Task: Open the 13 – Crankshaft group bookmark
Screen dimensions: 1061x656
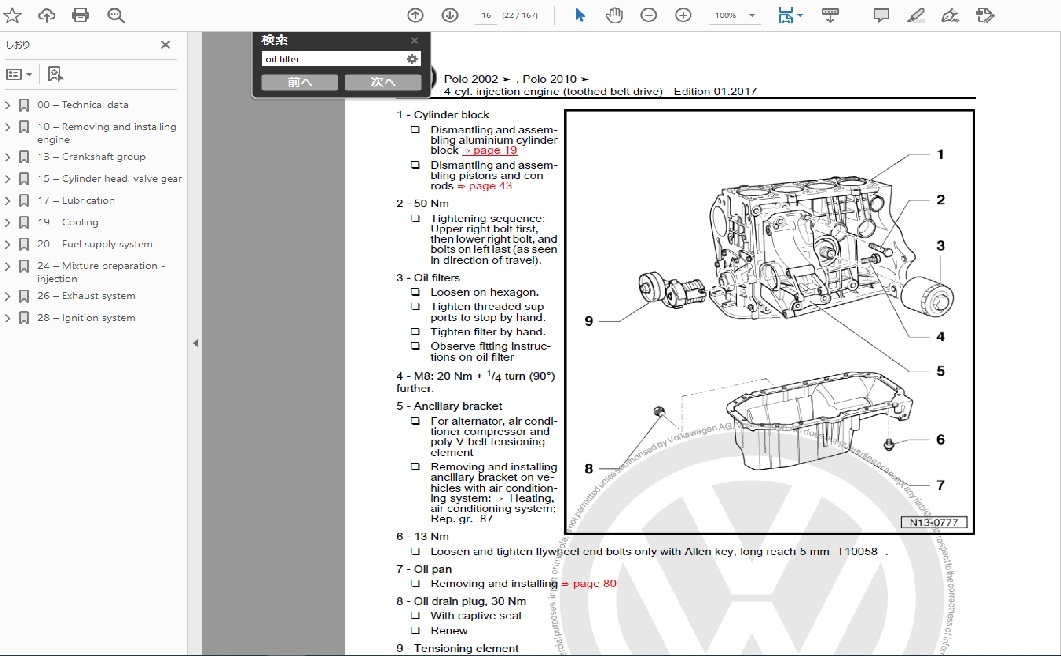Action: (91, 157)
